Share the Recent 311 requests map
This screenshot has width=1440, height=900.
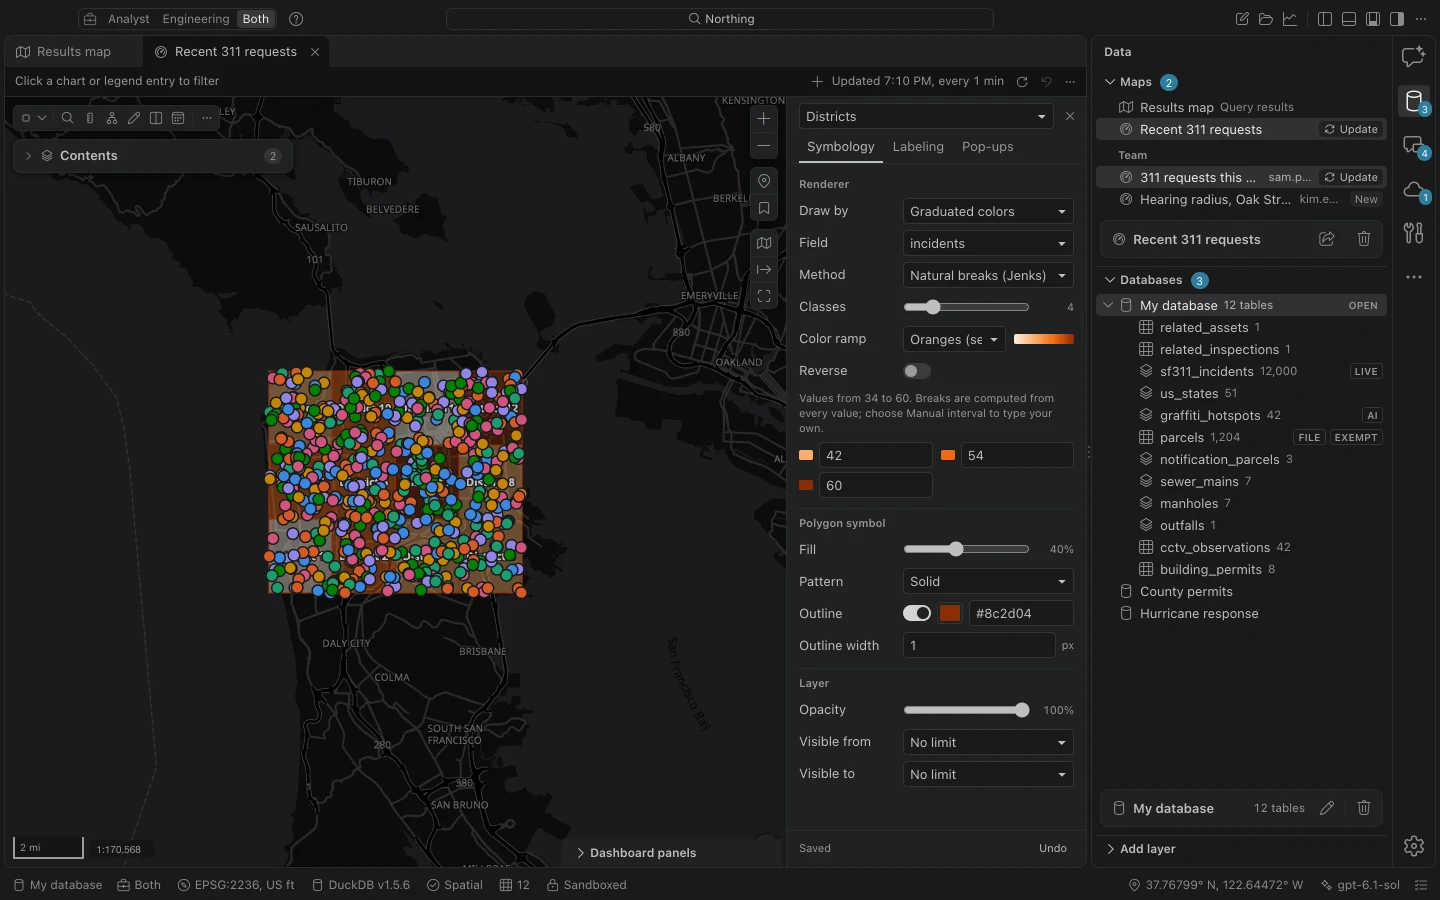1327,239
